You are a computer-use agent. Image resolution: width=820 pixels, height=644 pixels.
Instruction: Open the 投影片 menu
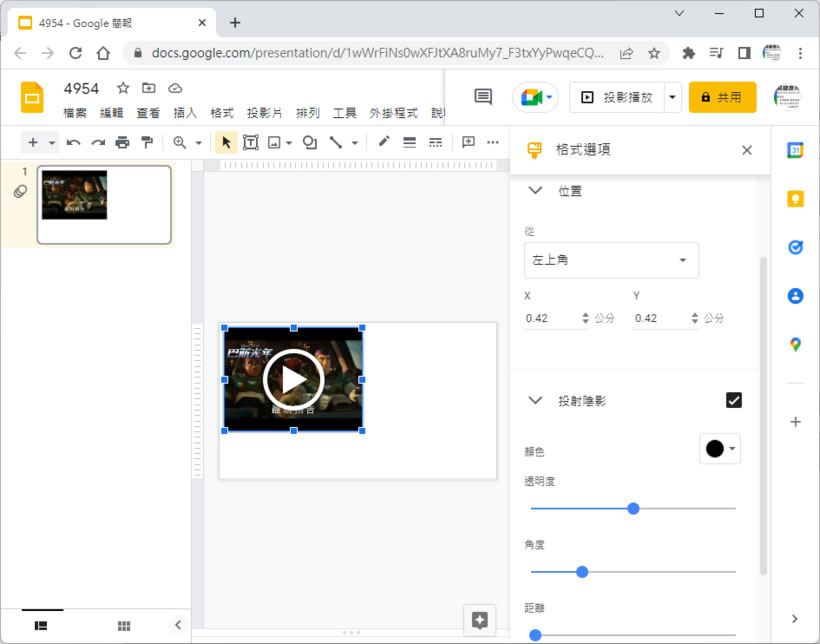(264, 112)
